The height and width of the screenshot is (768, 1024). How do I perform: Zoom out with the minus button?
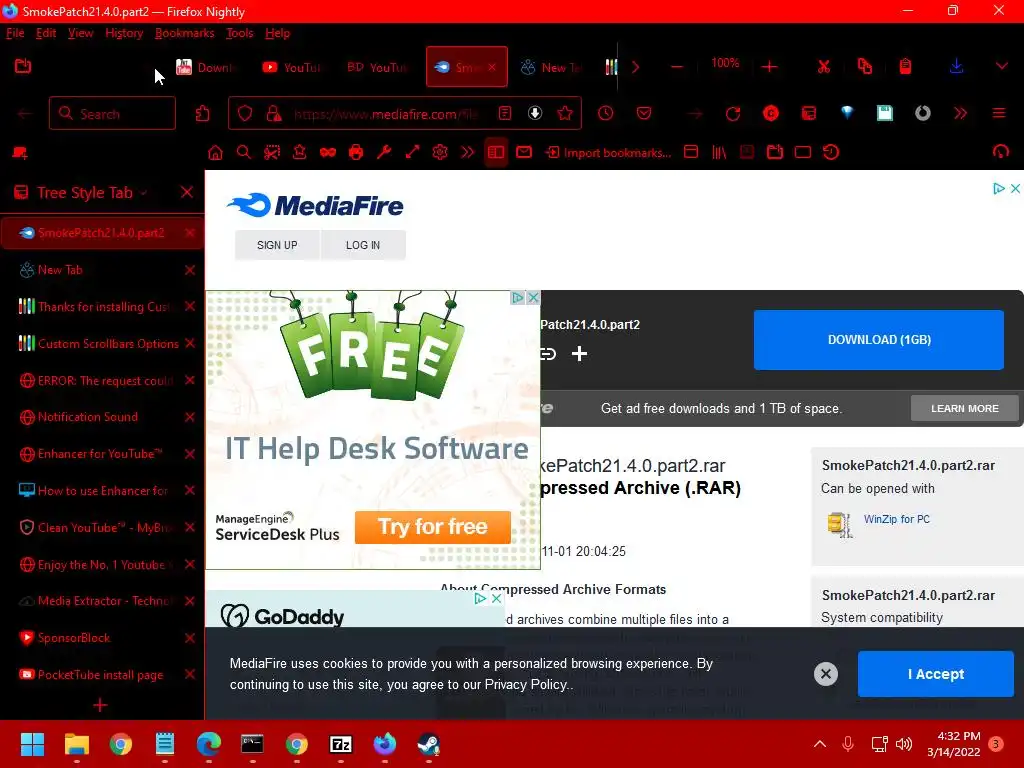[677, 67]
